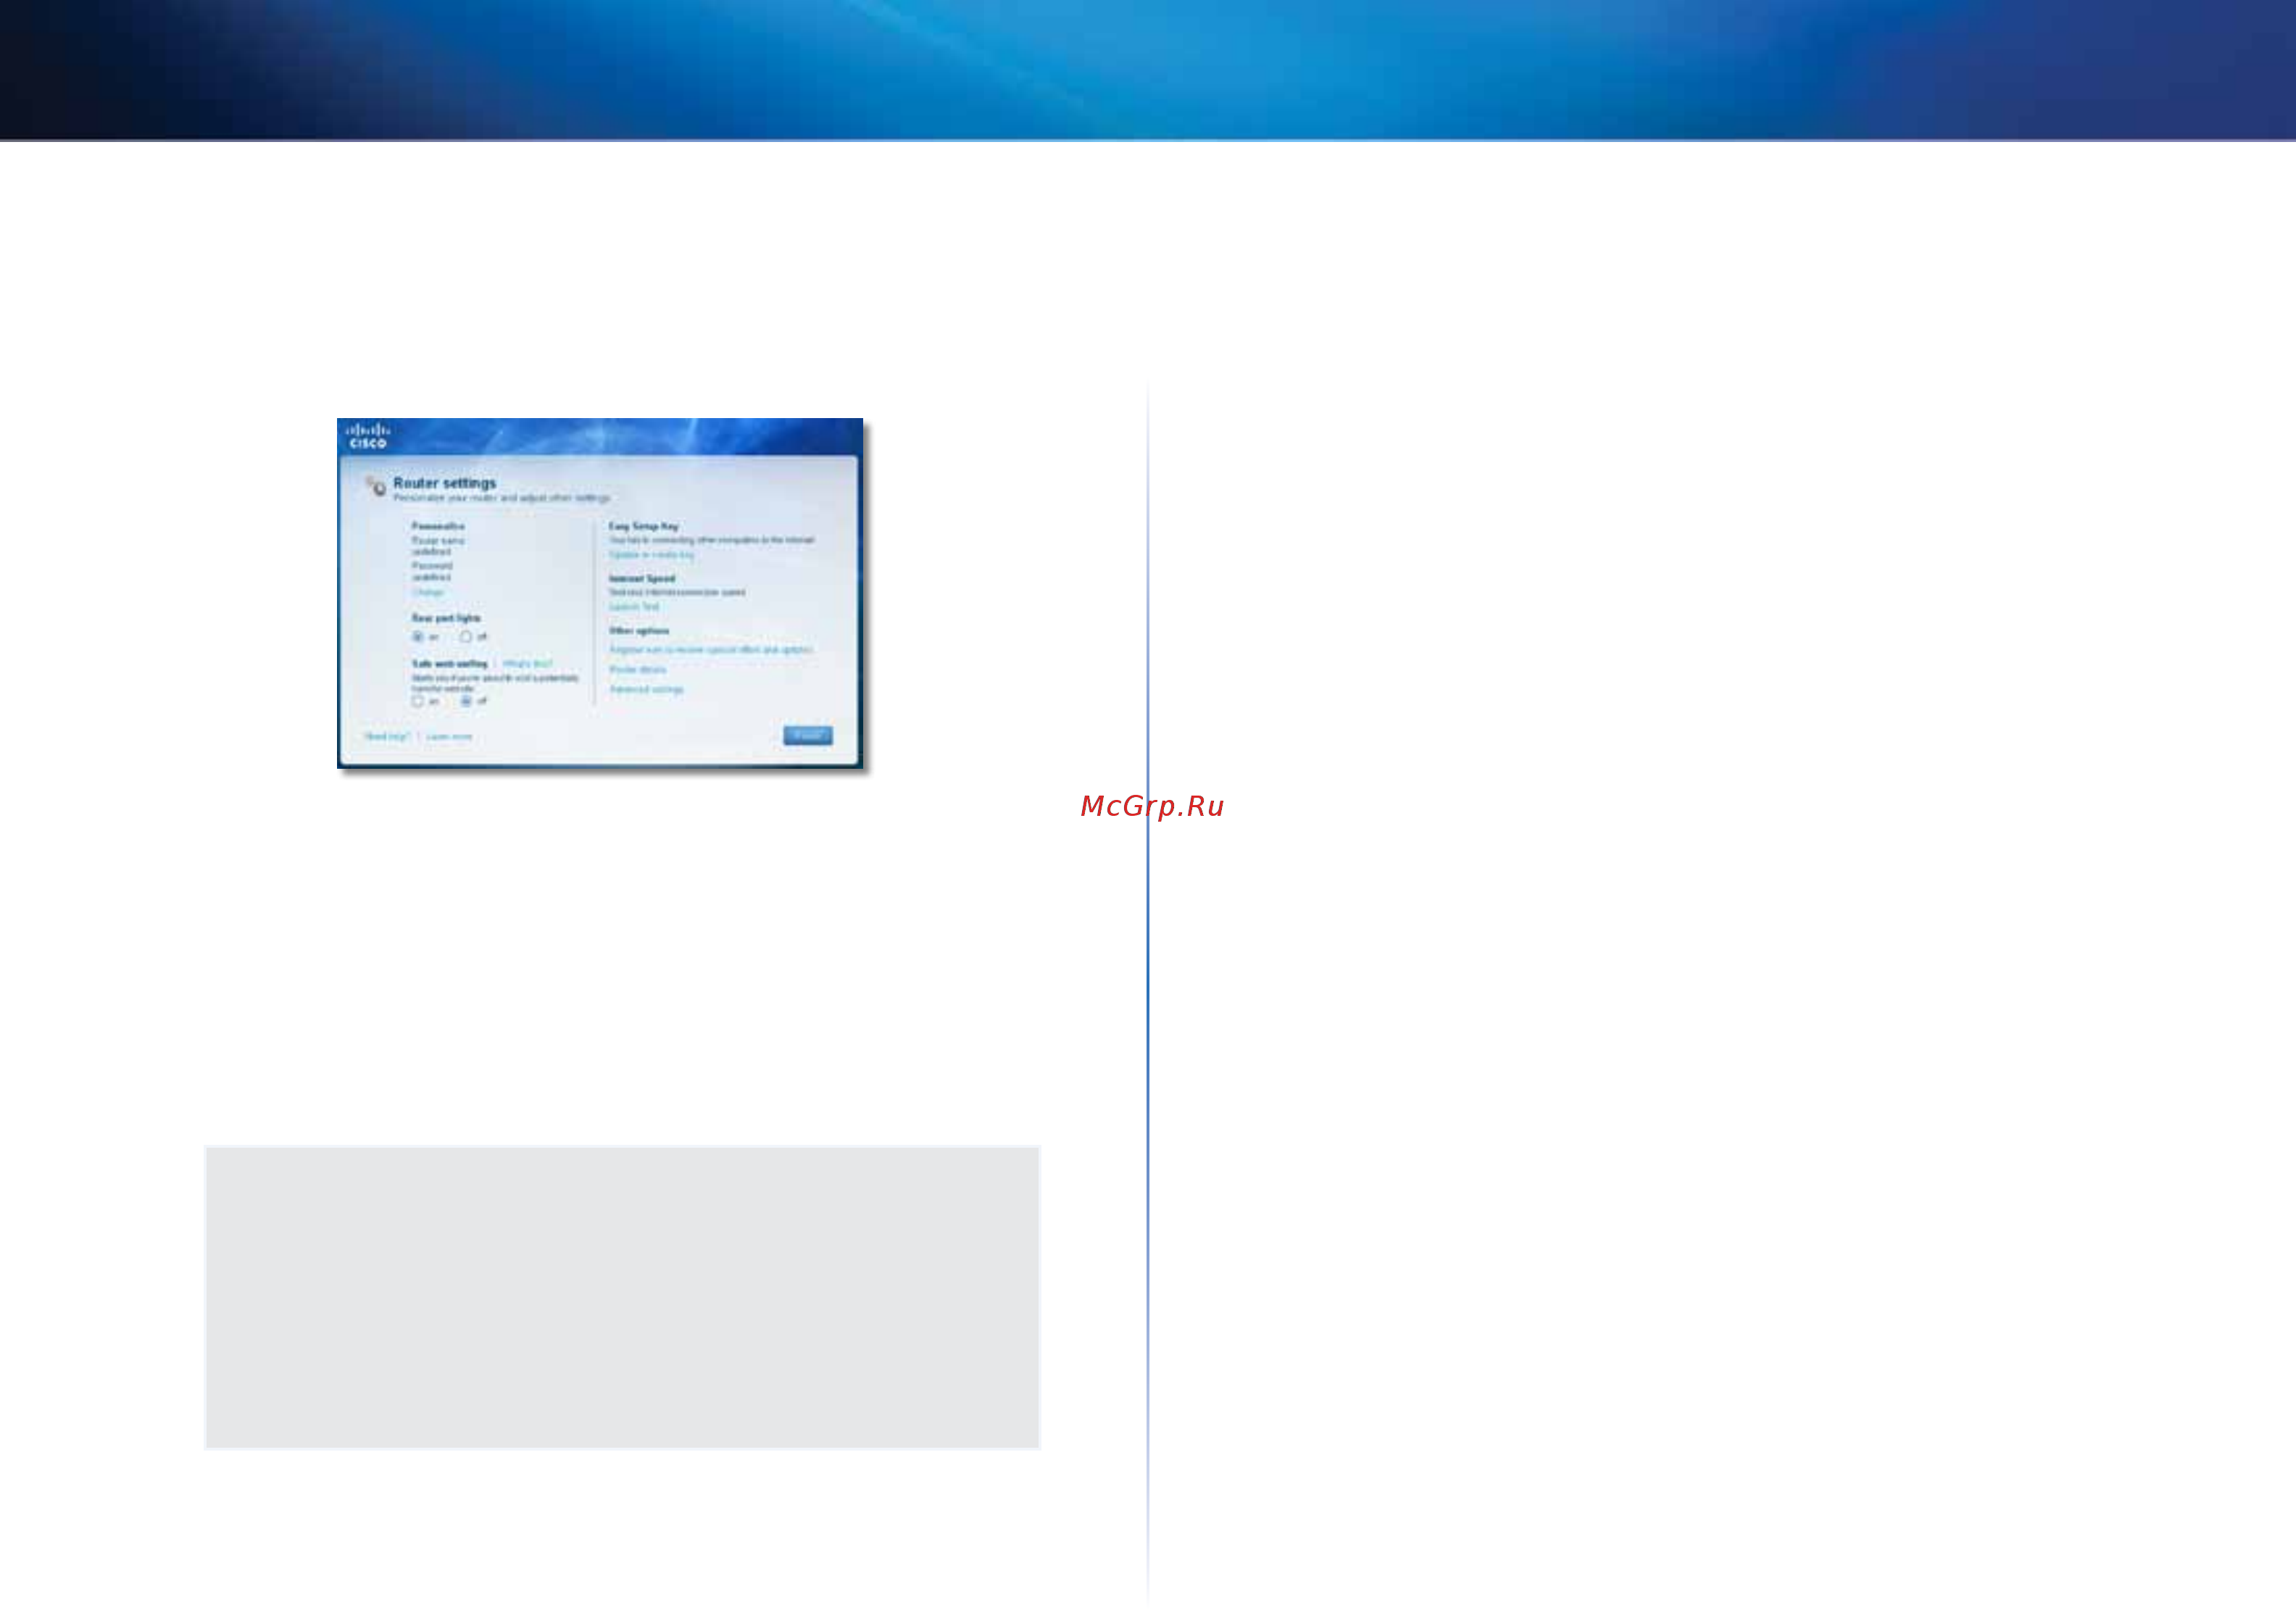Image resolution: width=2296 pixels, height=1610 pixels.
Task: Turn rear port lights on
Action: [x=418, y=637]
